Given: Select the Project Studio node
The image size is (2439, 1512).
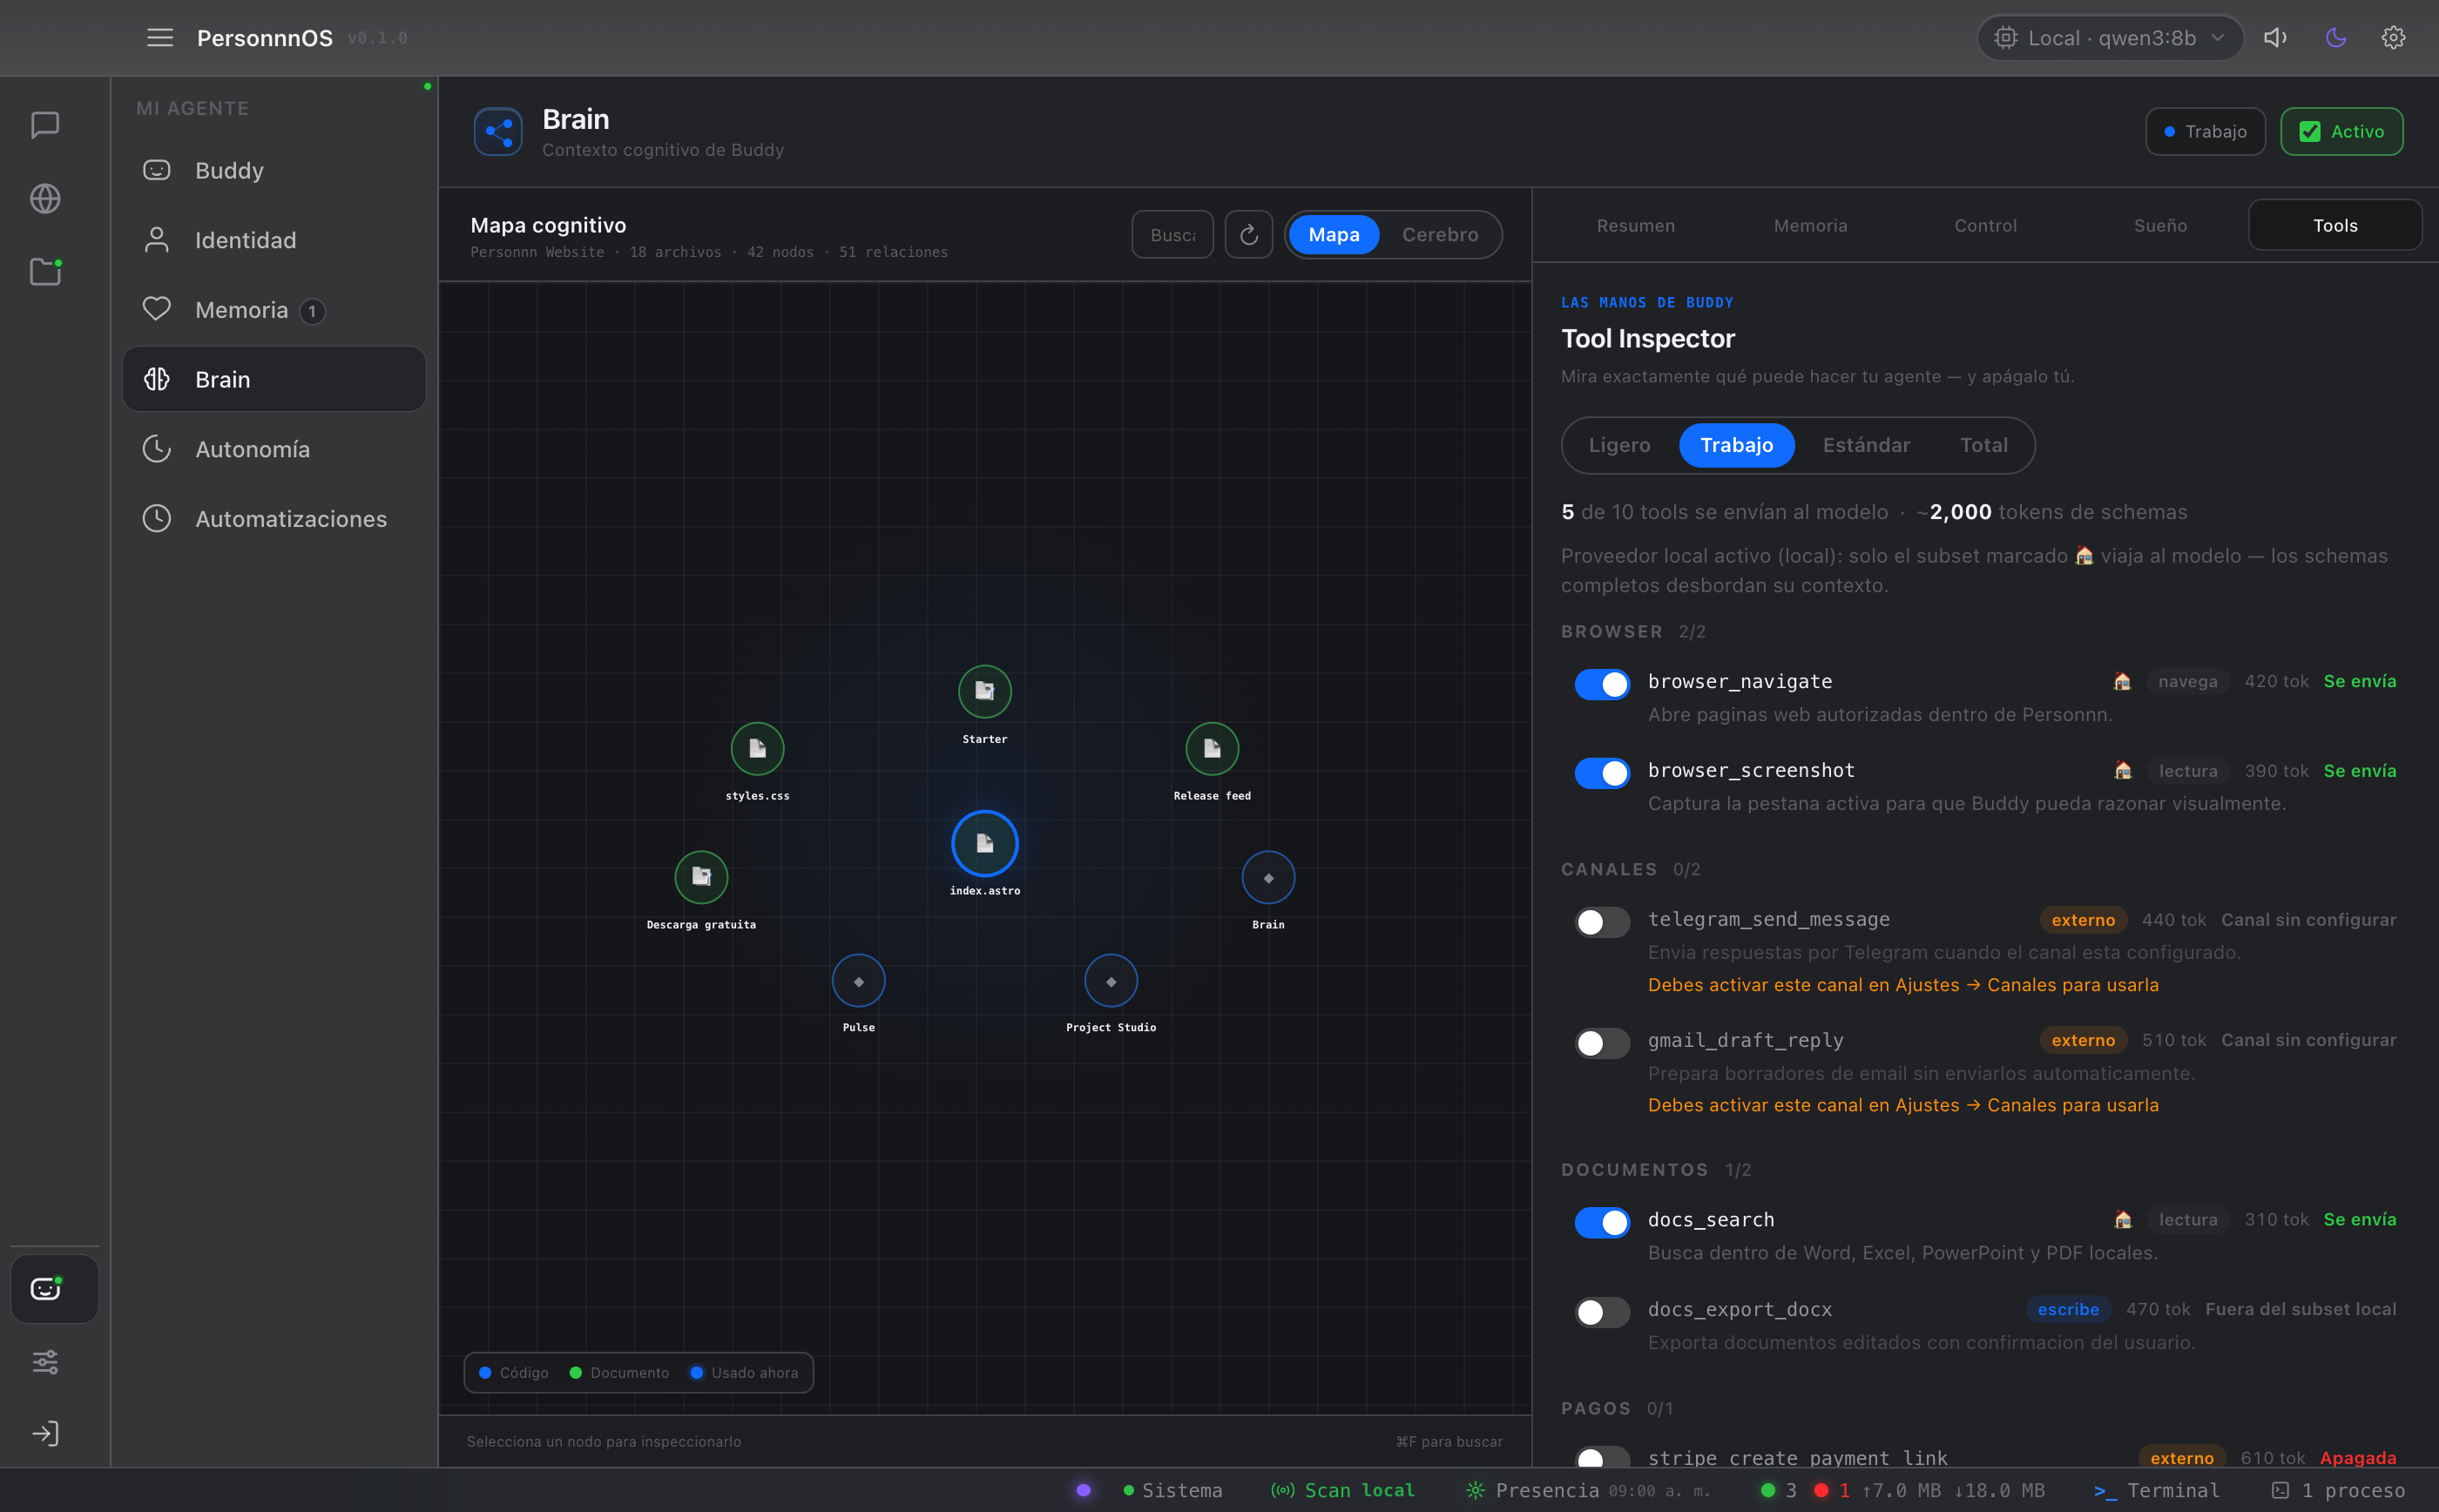Looking at the screenshot, I should (1111, 981).
